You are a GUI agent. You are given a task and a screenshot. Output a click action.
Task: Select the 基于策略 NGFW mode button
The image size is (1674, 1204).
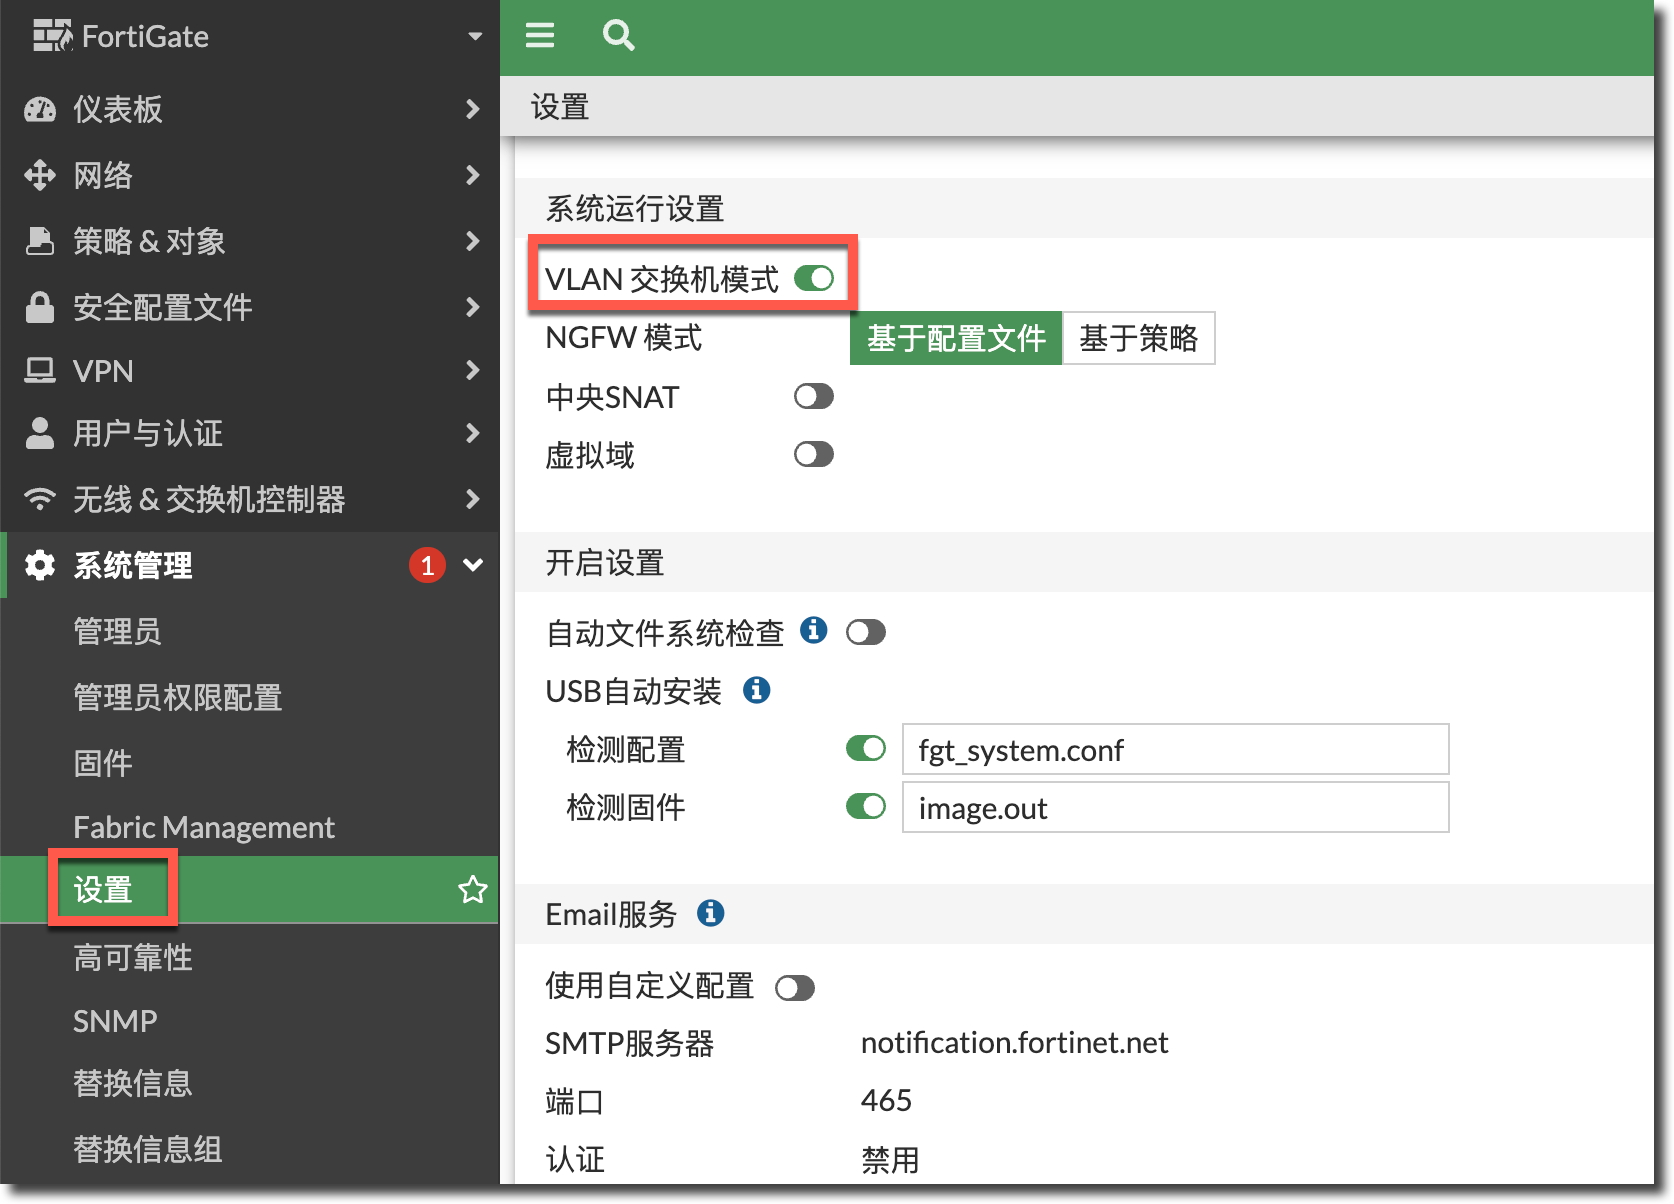[x=1138, y=338]
